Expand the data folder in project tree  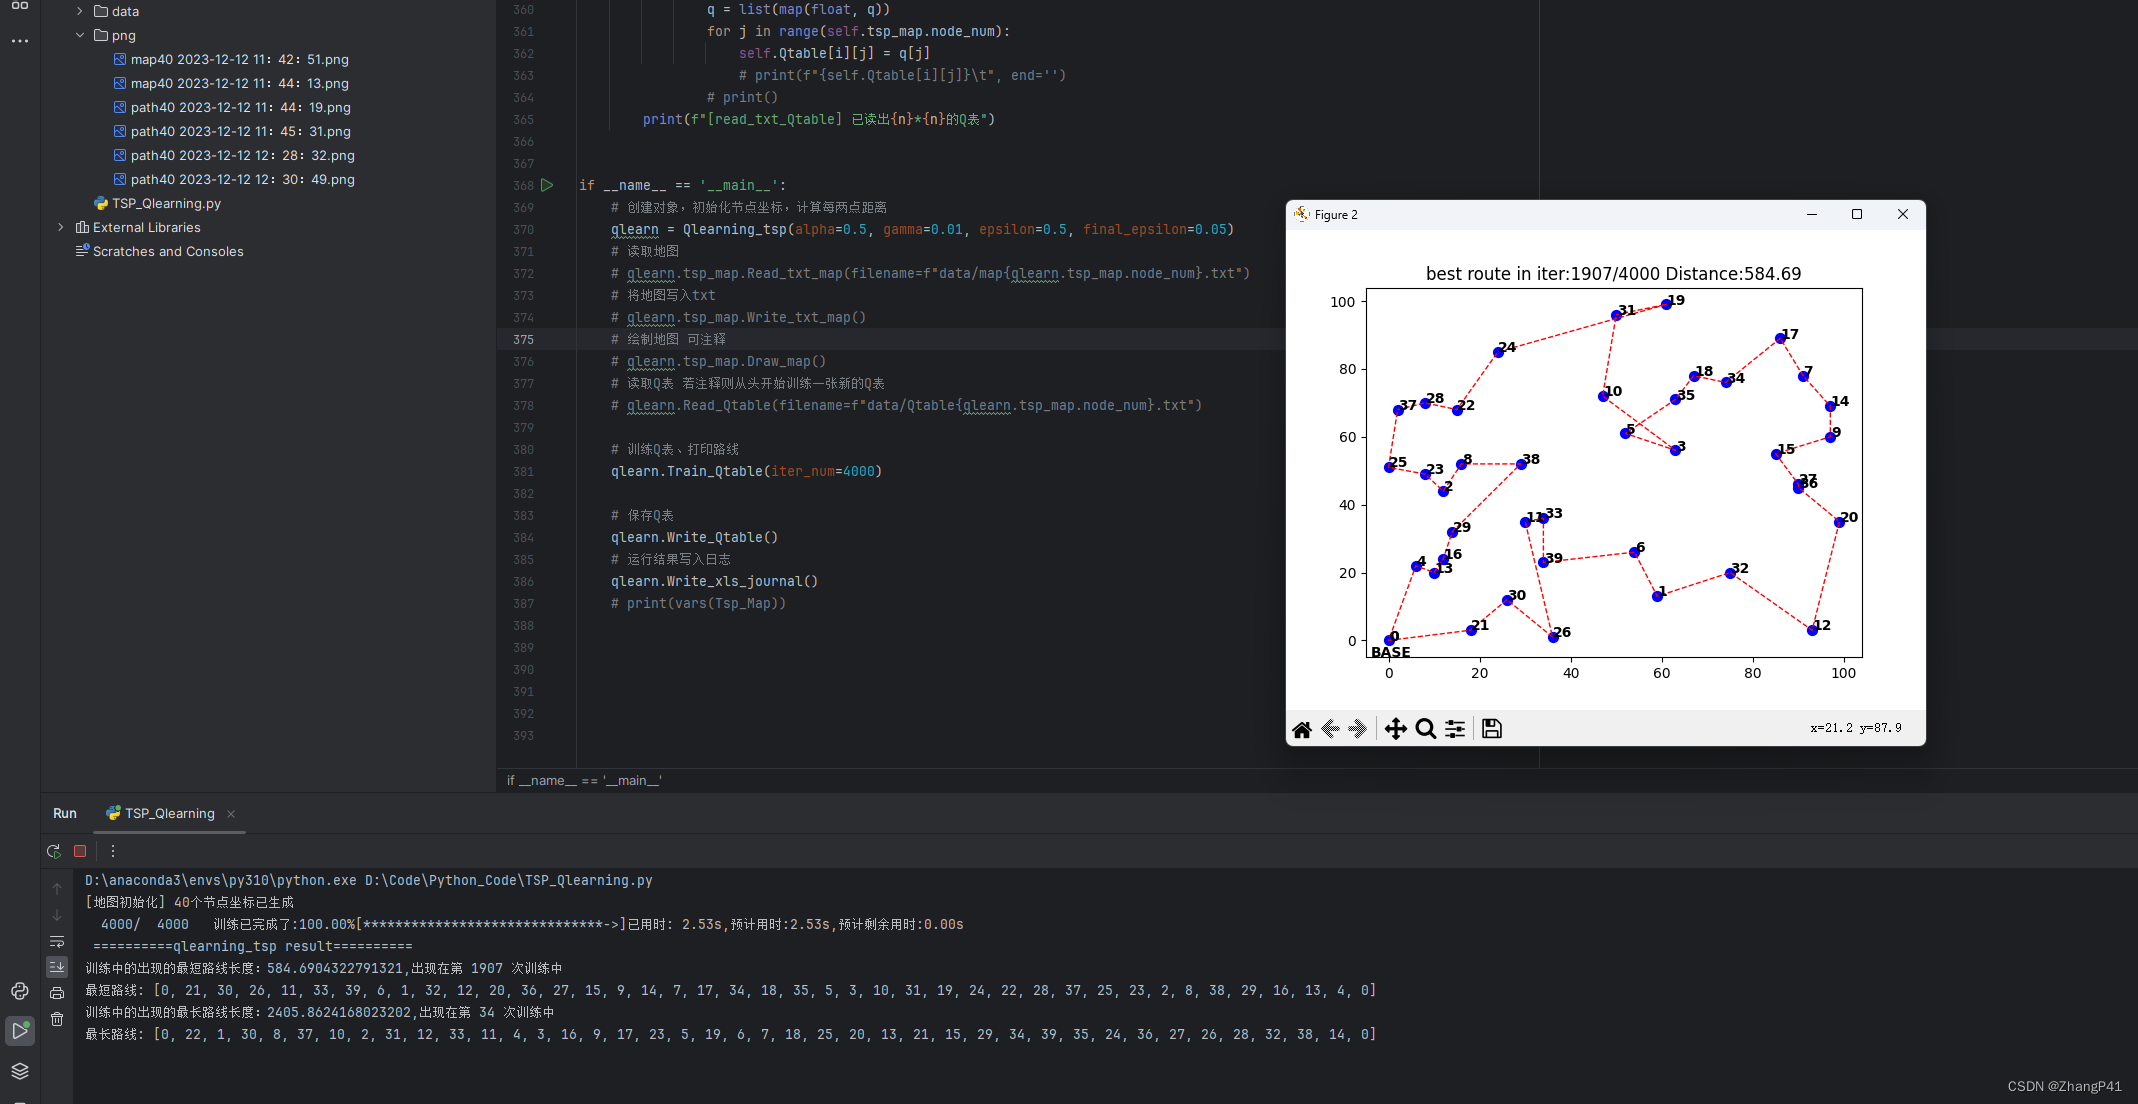pyautogui.click(x=80, y=11)
